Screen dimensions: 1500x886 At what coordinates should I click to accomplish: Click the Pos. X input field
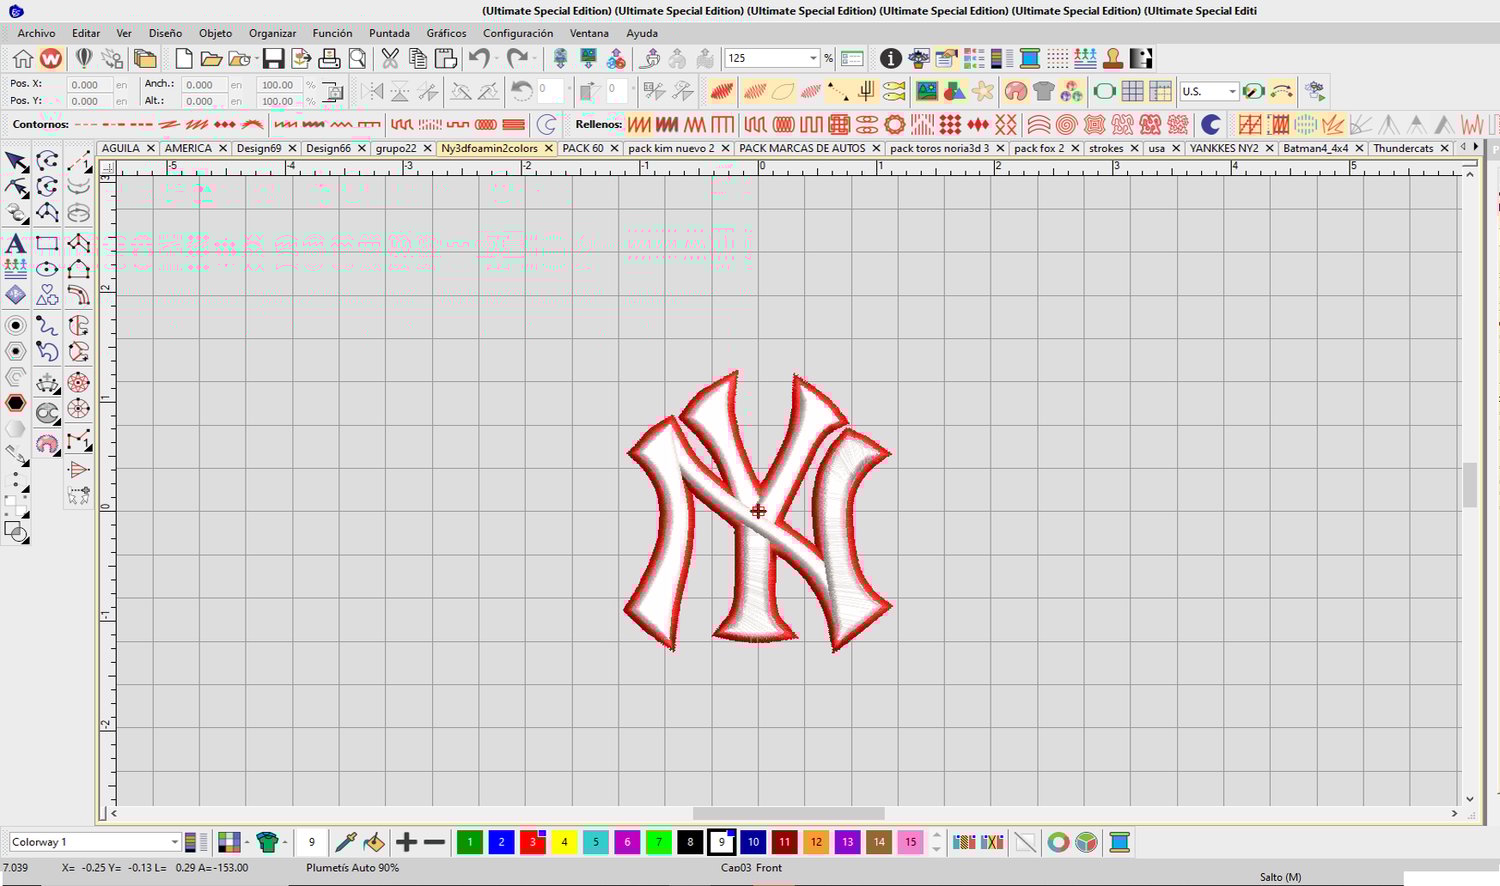click(89, 85)
